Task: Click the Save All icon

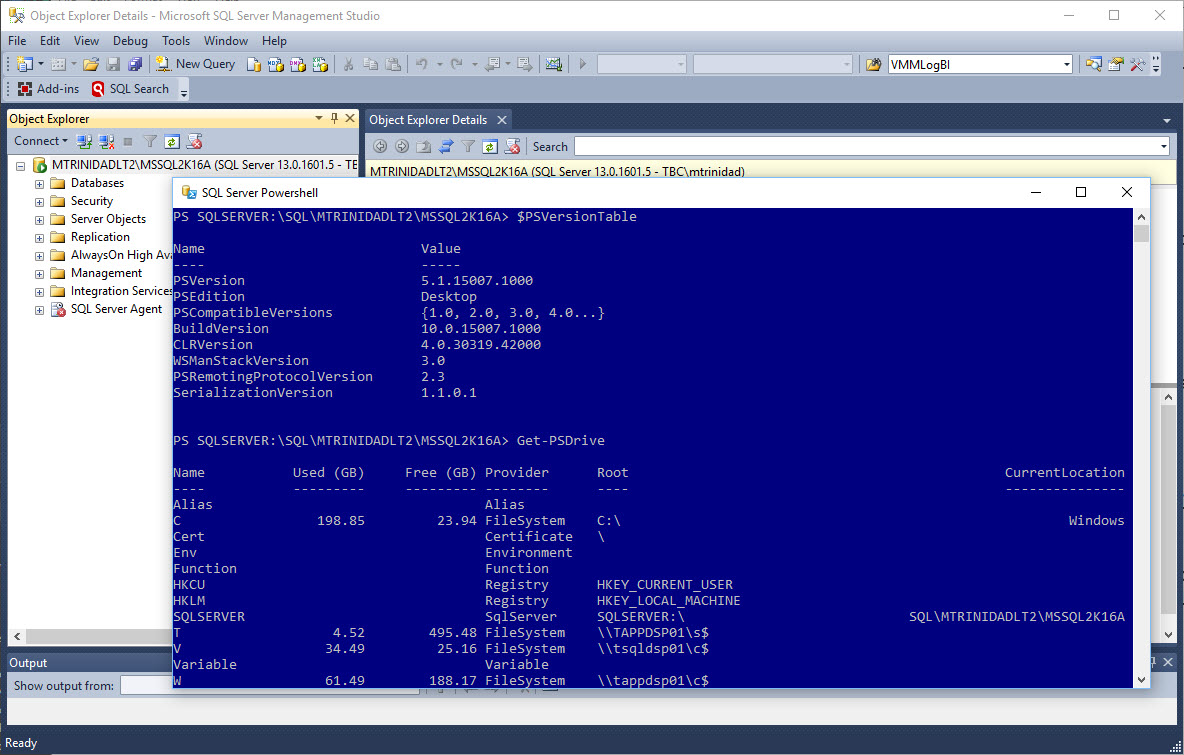Action: point(135,64)
